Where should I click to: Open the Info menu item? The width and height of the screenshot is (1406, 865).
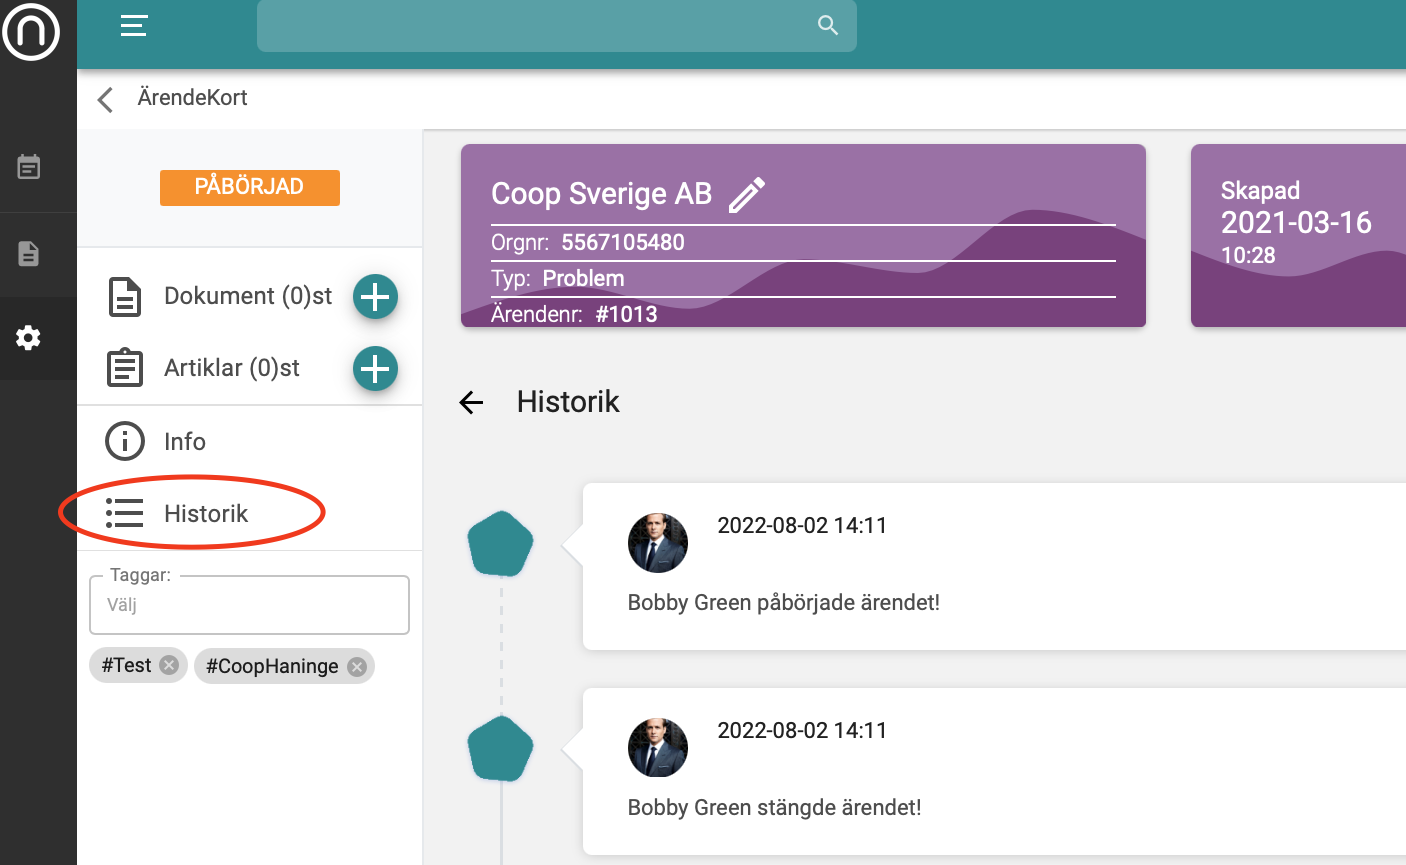click(x=185, y=442)
